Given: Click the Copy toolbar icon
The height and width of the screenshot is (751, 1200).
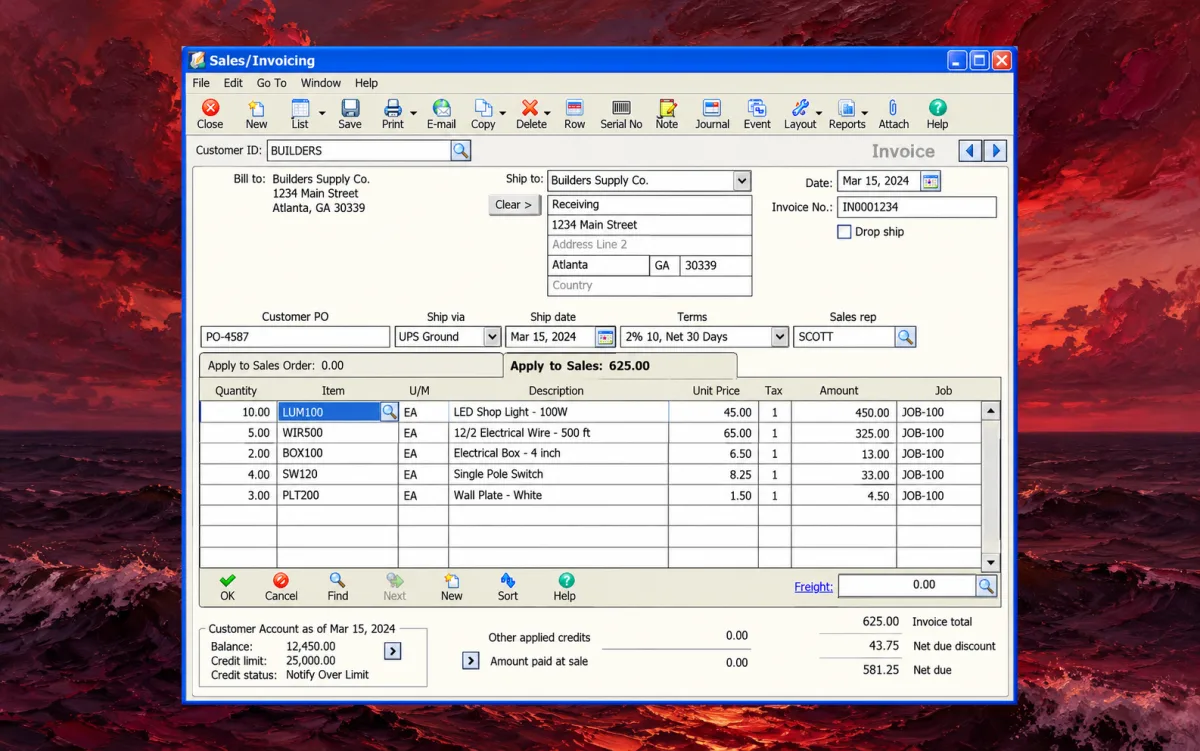Looking at the screenshot, I should tap(483, 108).
